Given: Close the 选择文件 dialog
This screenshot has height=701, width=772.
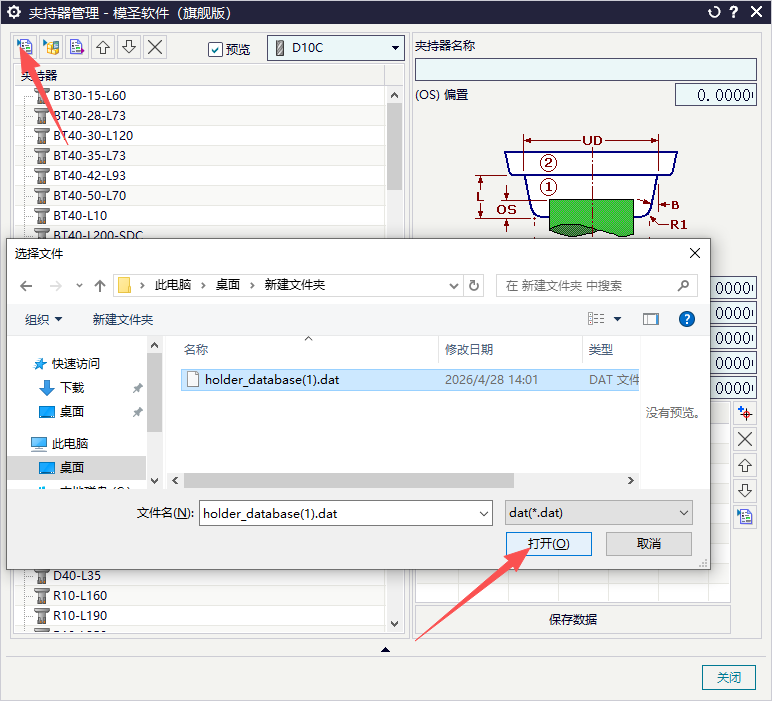Looking at the screenshot, I should [x=695, y=253].
